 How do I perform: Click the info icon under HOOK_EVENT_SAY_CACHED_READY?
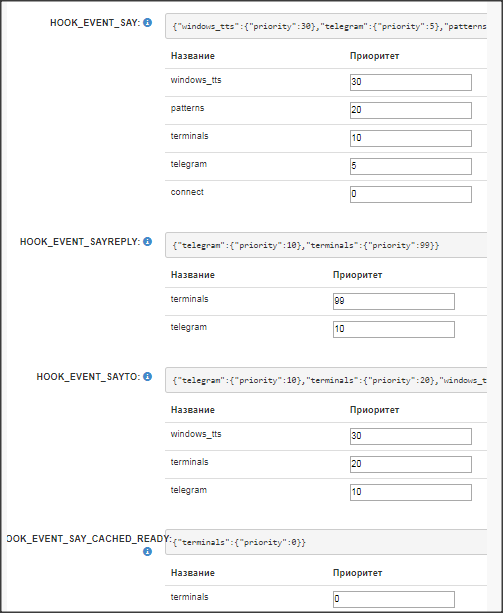[147, 552]
